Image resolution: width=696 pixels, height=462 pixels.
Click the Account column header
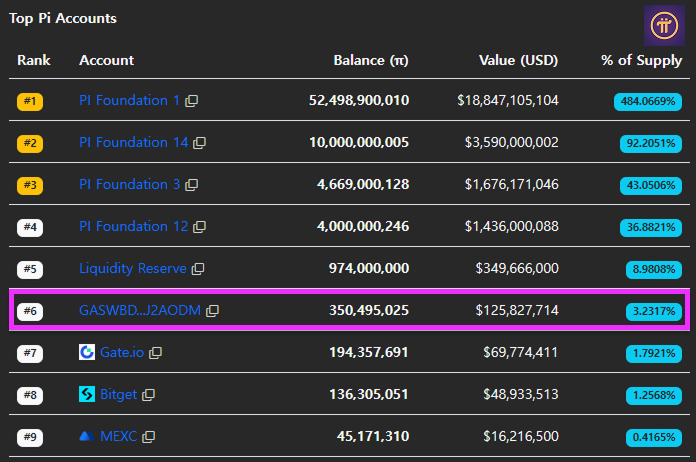[107, 60]
